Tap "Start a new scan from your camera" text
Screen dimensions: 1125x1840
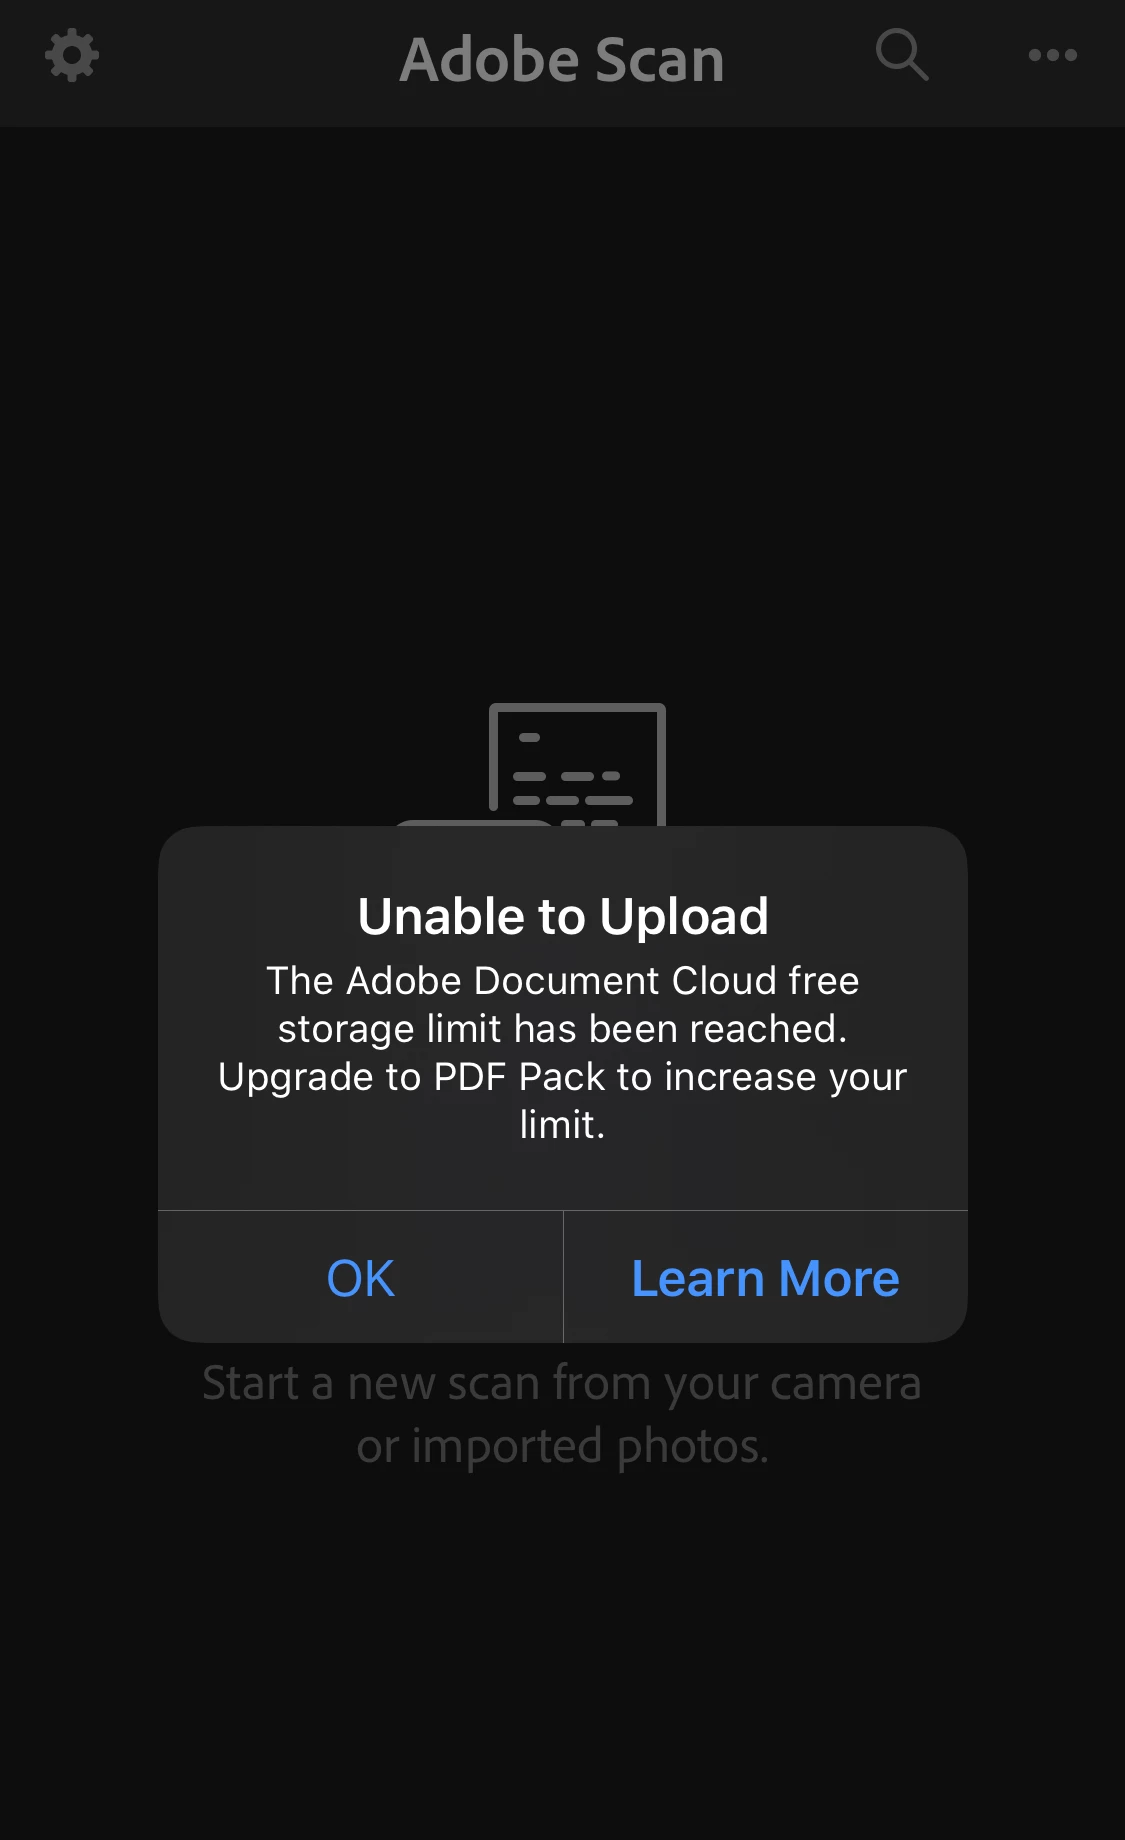click(x=562, y=1383)
